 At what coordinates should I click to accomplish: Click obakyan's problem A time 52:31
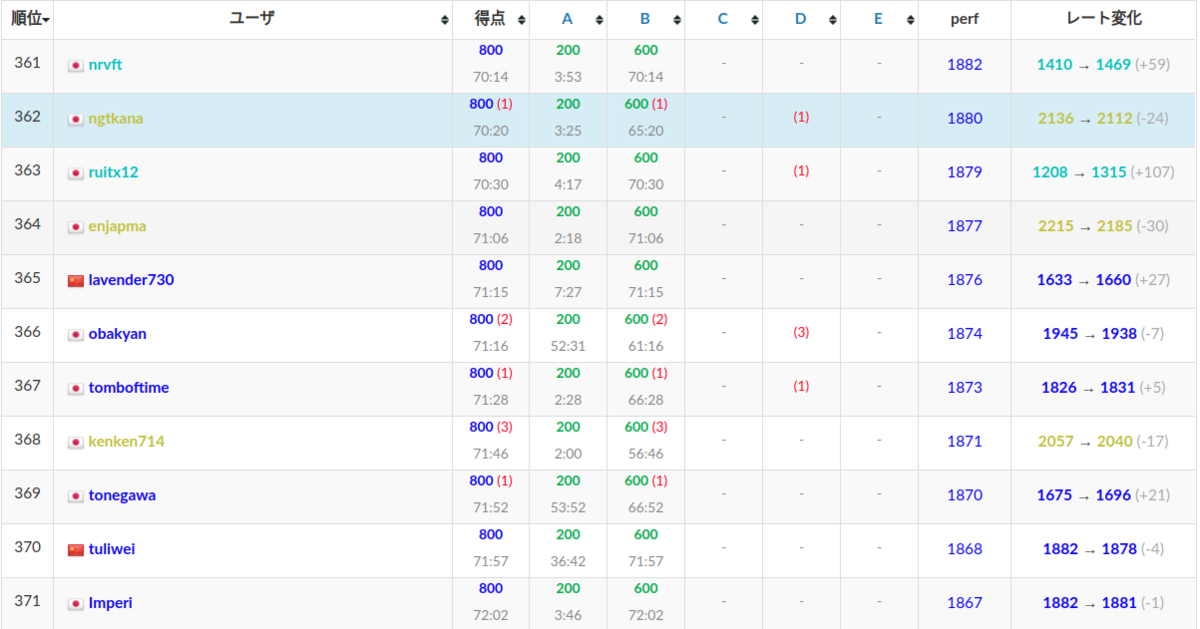568,346
